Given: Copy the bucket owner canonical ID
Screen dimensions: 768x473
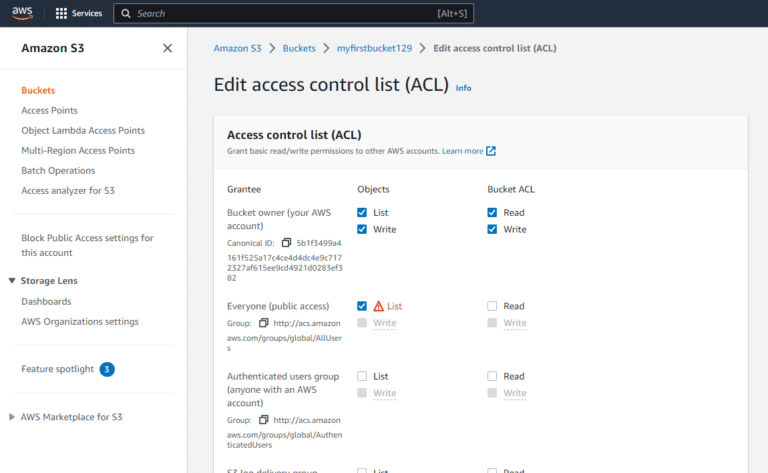Looking at the screenshot, I should point(286,243).
